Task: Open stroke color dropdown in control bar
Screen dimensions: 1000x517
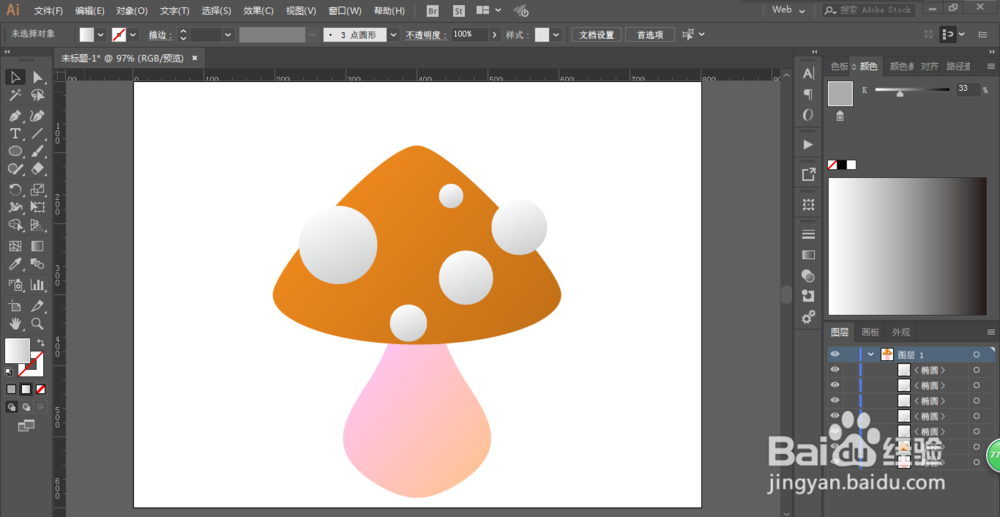Action: (x=133, y=34)
